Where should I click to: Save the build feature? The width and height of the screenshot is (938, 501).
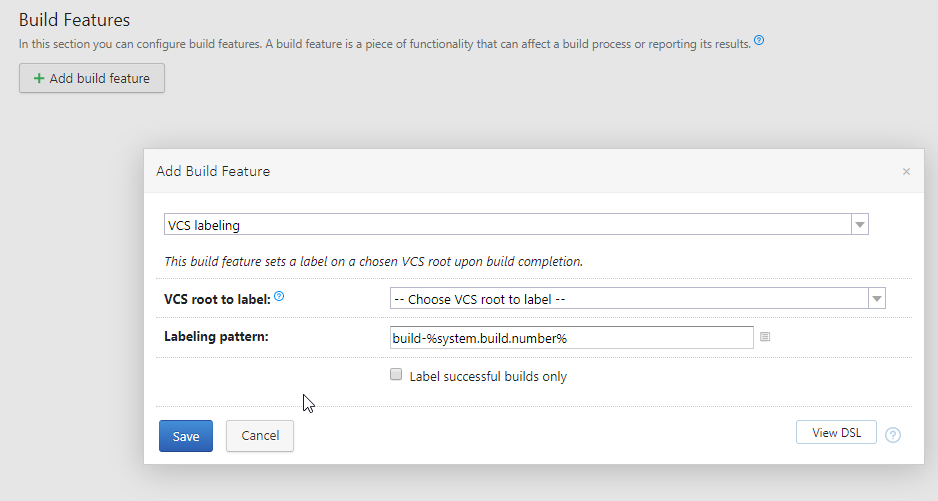coord(186,436)
